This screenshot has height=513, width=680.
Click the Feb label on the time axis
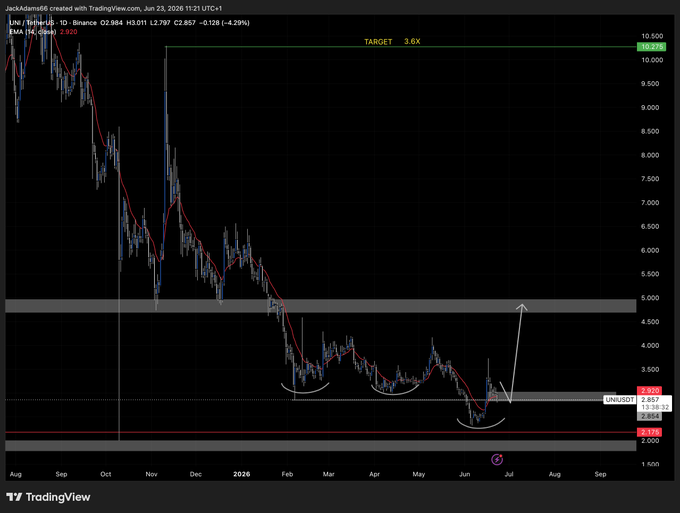(287, 474)
